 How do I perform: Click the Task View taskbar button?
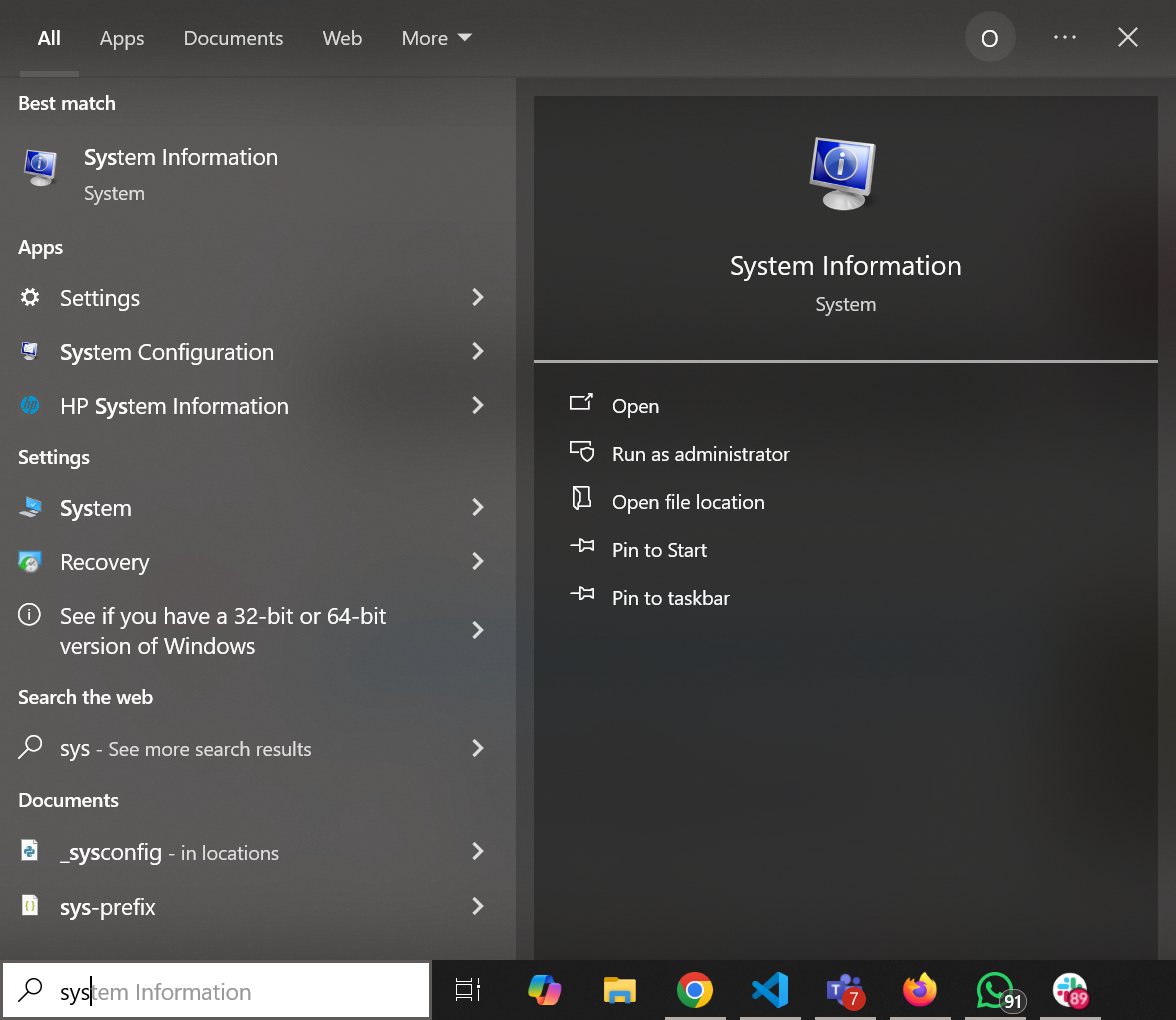[x=467, y=990]
